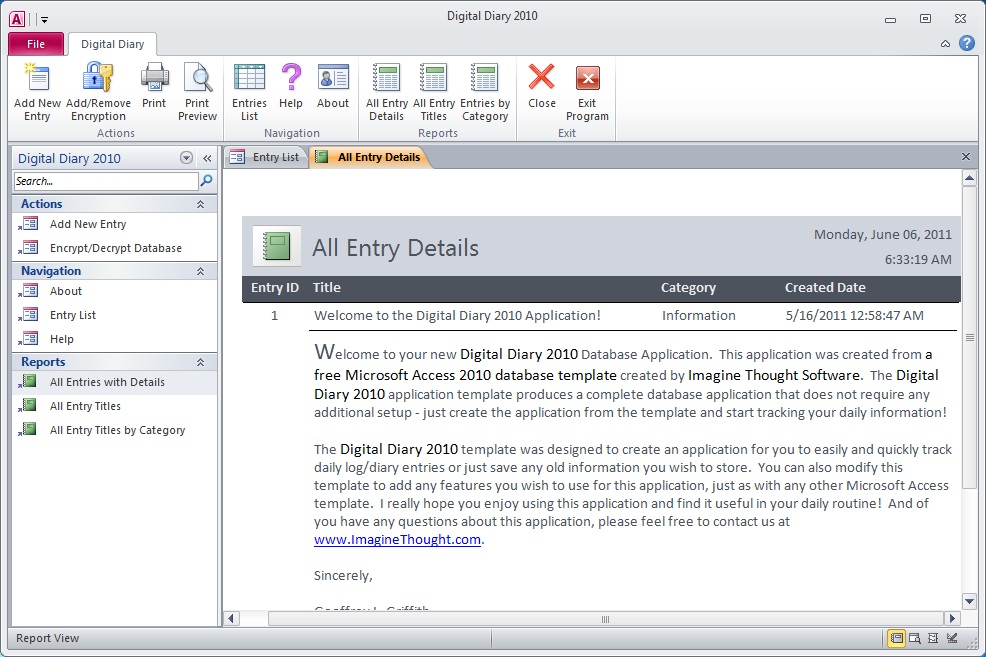The height and width of the screenshot is (657, 986).
Task: Click the vertical scrollbar up arrow
Action: (969, 179)
